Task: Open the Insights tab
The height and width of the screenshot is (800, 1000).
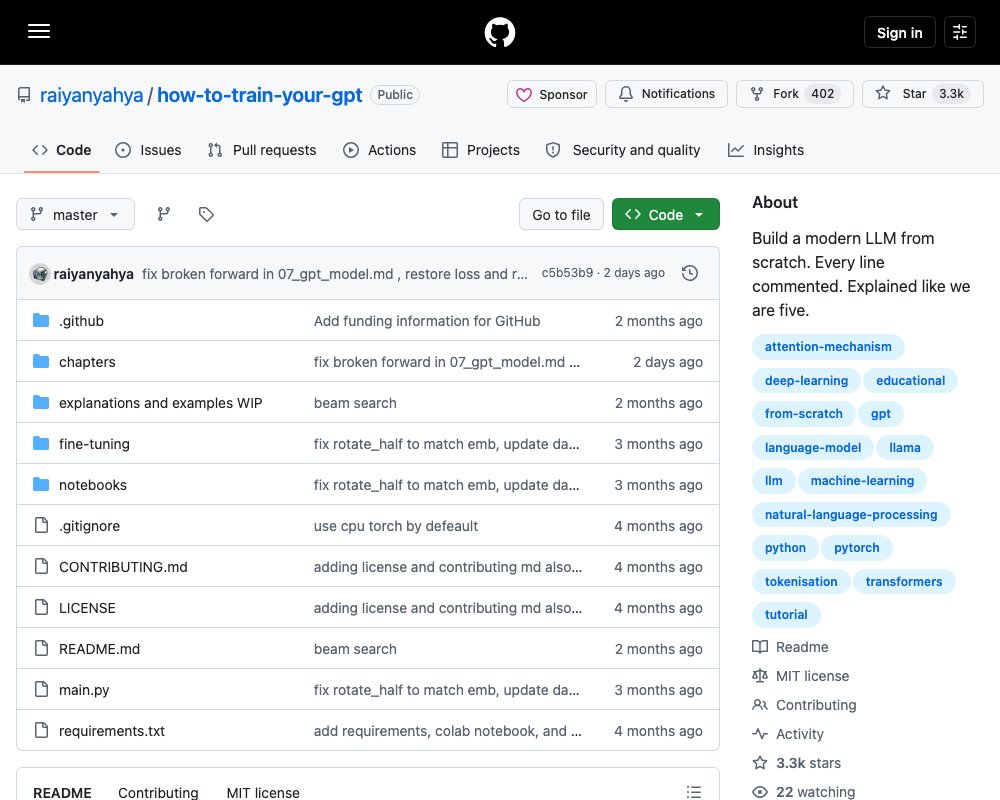Action: point(766,150)
